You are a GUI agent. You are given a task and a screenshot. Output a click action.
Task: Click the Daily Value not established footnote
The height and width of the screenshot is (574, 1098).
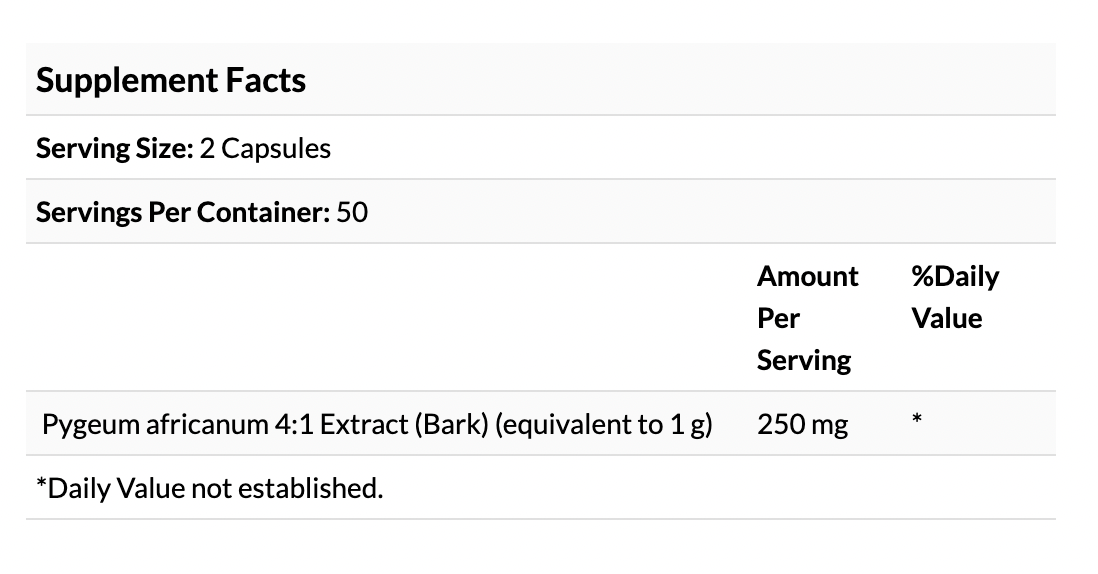point(209,489)
